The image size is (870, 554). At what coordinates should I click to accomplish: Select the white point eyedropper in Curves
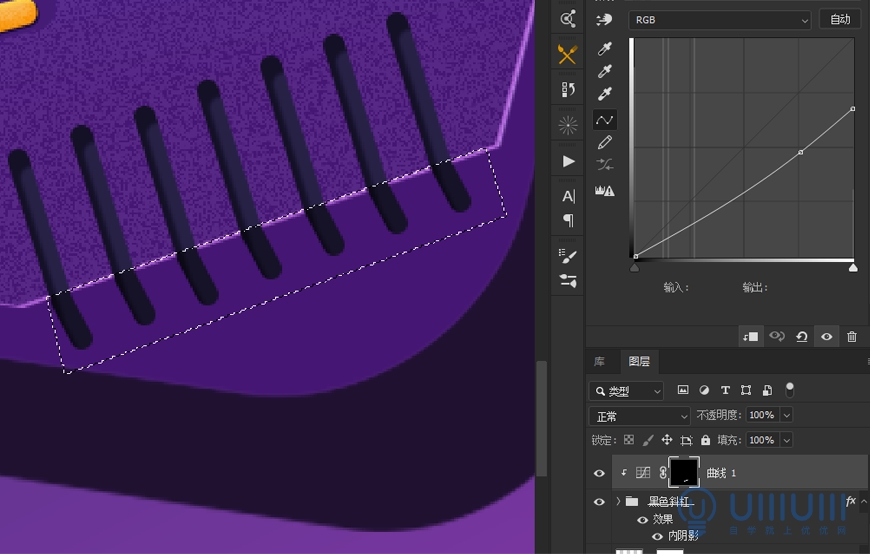pyautogui.click(x=604, y=93)
